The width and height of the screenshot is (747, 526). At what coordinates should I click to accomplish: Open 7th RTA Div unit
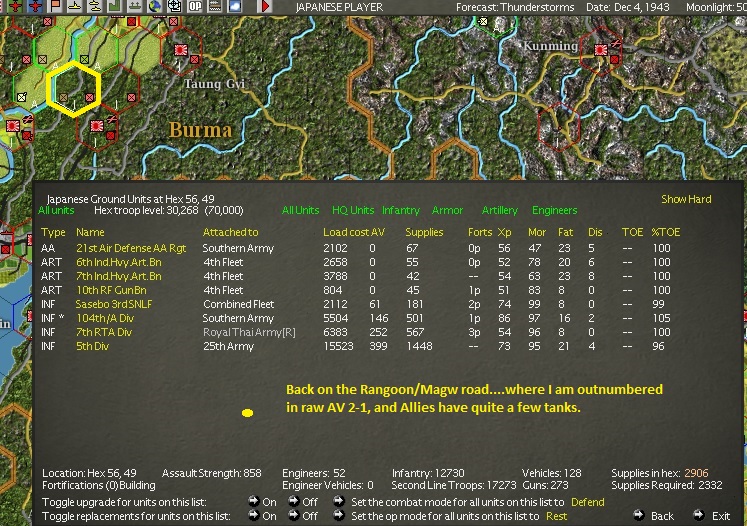[x=104, y=332]
